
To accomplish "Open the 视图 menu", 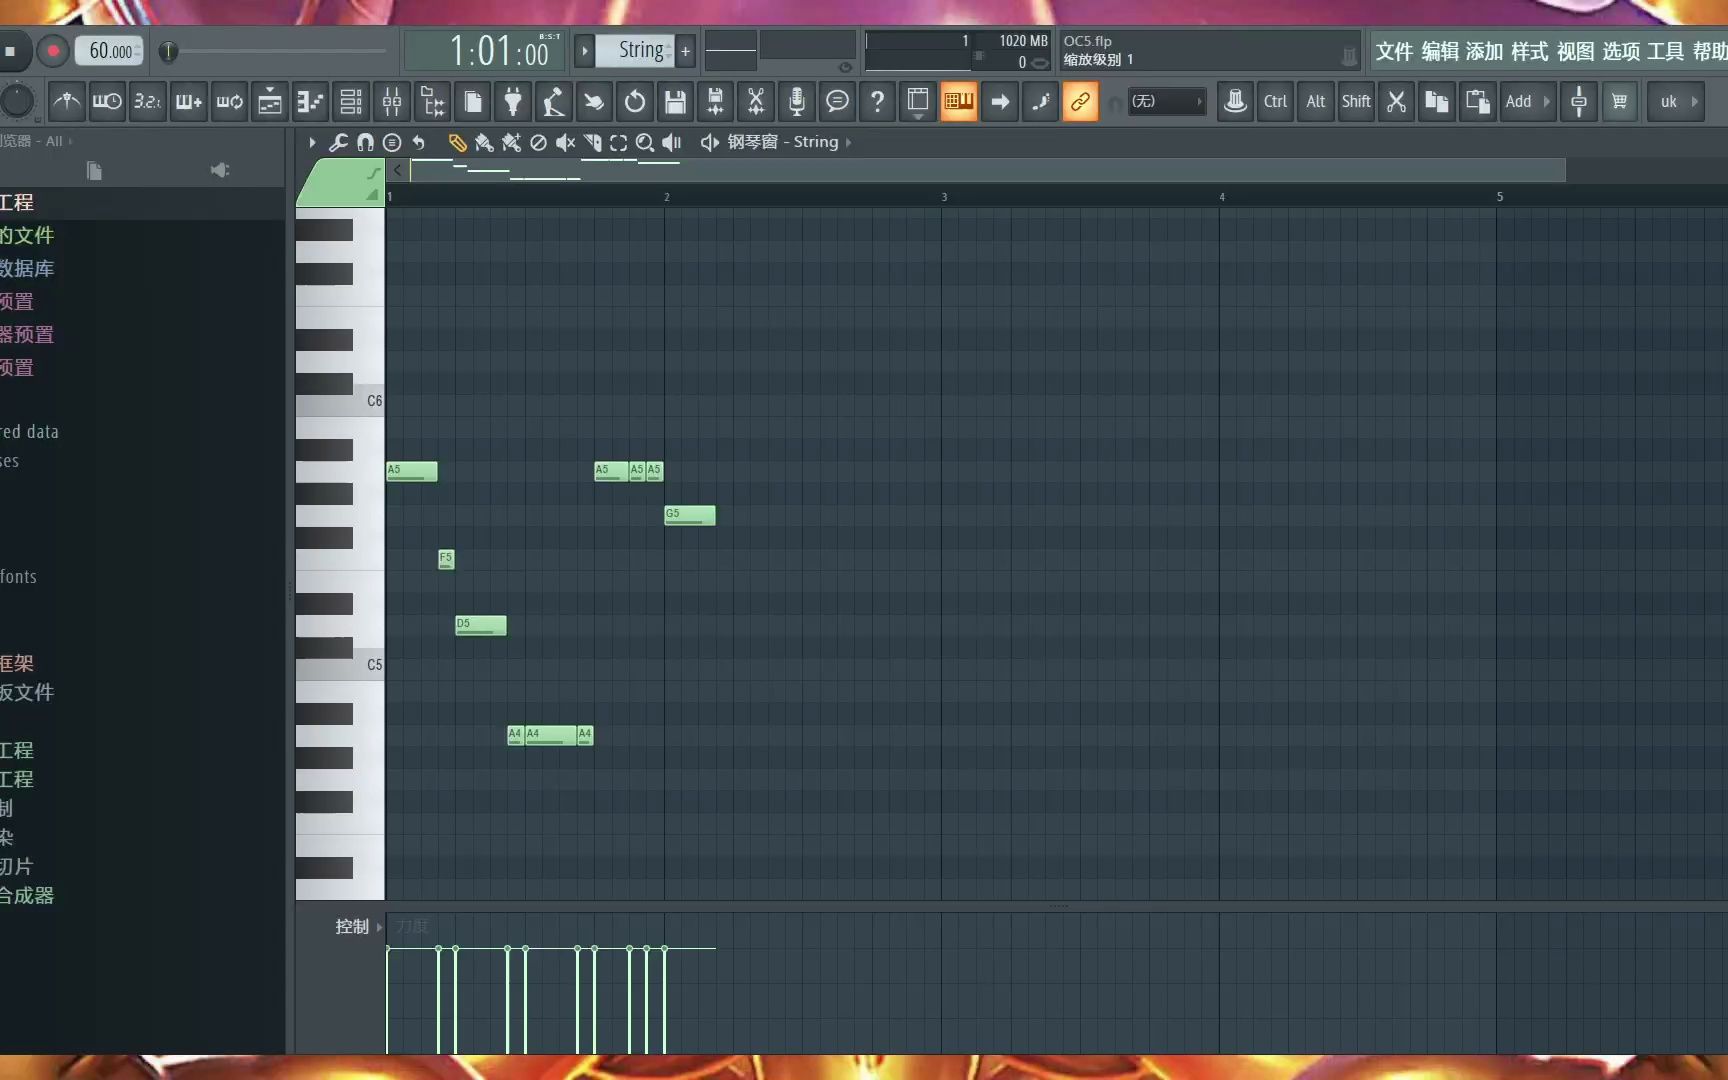I will pyautogui.click(x=1575, y=52).
